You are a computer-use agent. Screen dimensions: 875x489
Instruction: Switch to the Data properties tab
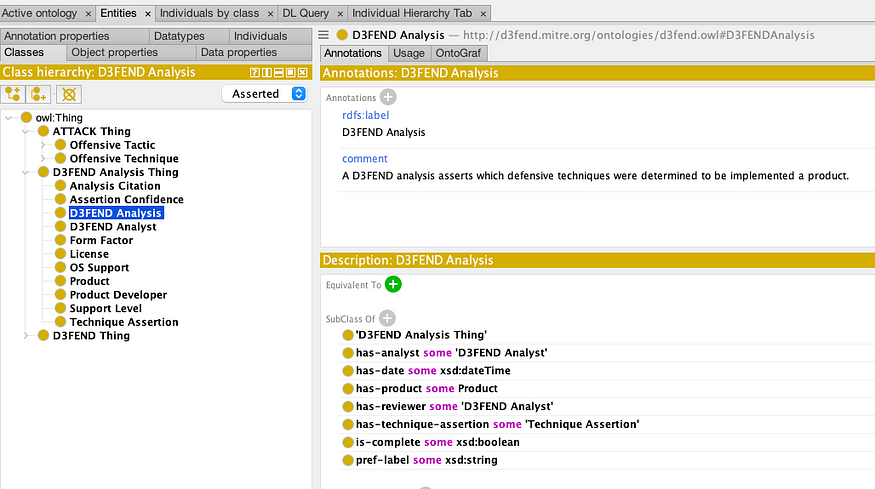click(253, 52)
